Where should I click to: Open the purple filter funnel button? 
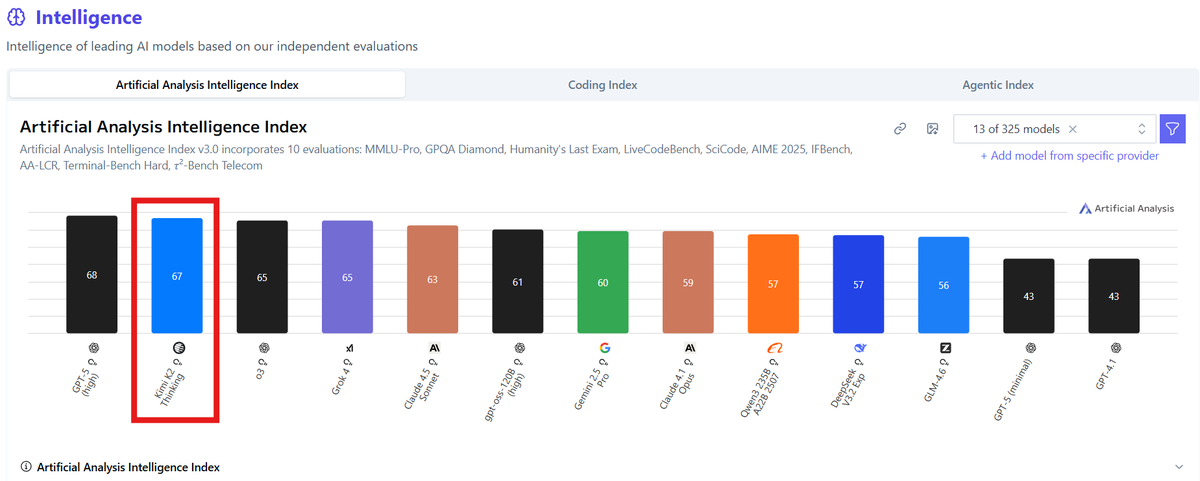(x=1172, y=129)
